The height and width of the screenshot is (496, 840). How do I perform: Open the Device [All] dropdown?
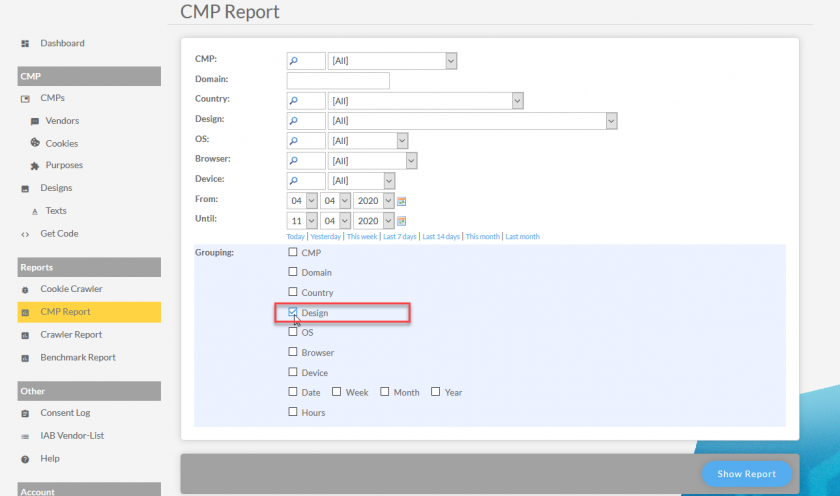coord(362,181)
